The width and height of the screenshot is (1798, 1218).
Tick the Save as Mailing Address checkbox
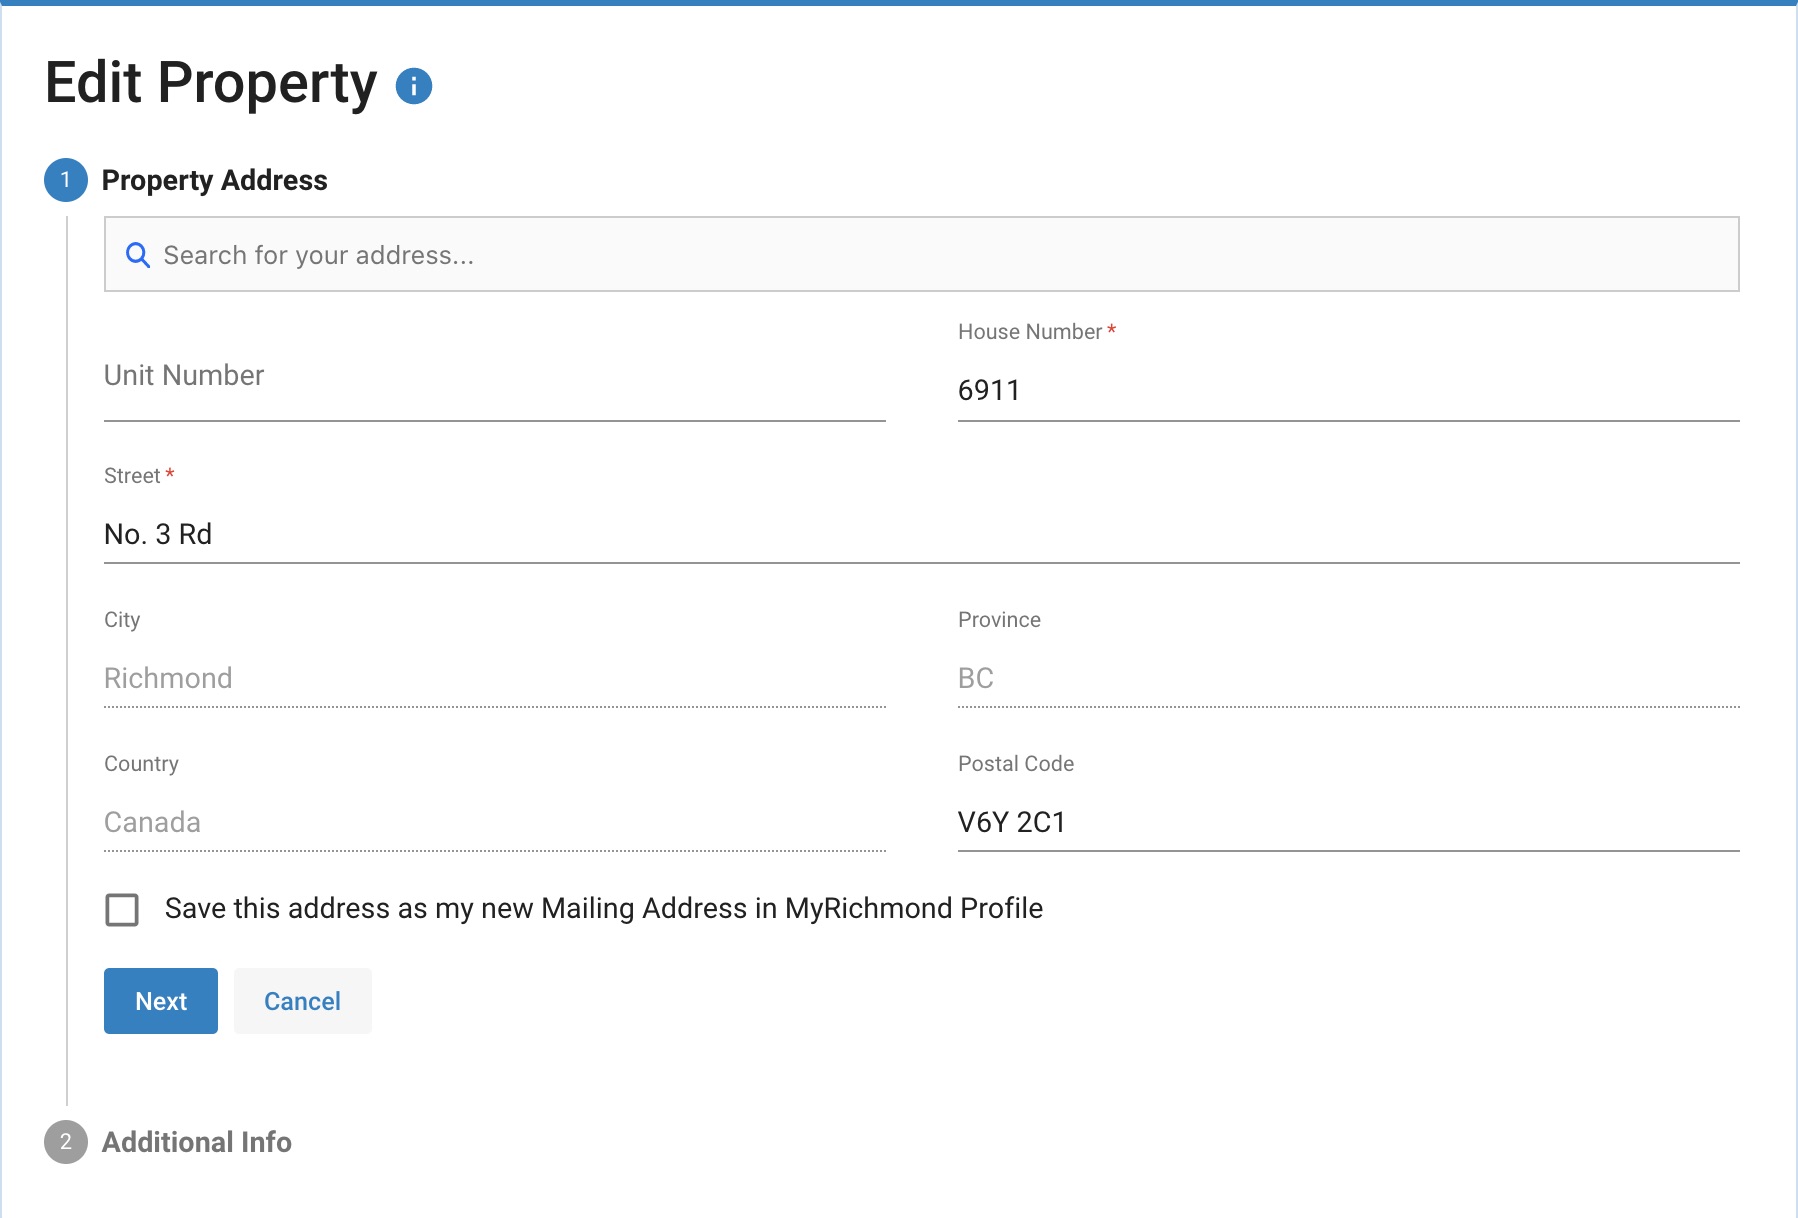(122, 909)
